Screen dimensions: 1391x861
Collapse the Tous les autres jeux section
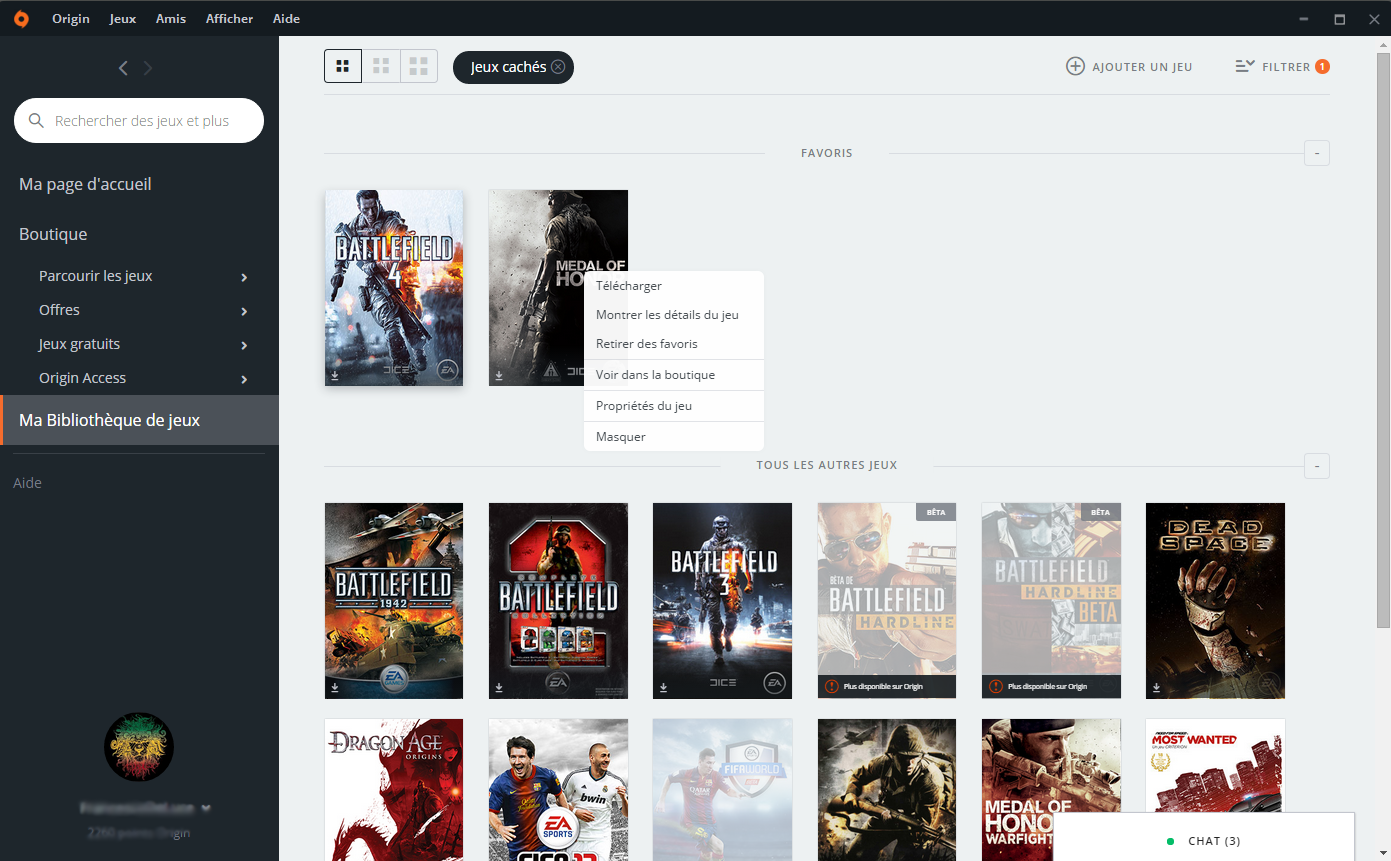(x=1316, y=466)
